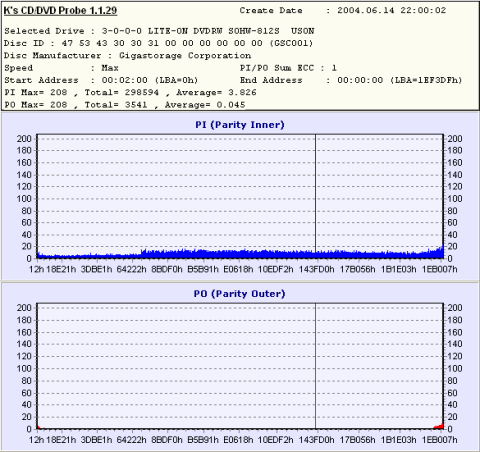Click 8BDF0h label under PO chart
This screenshot has width=480, height=452.
pyautogui.click(x=167, y=440)
